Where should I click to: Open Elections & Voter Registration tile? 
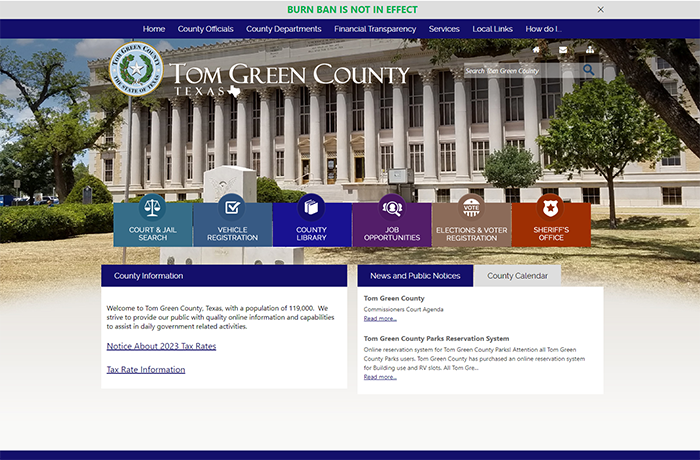pos(471,225)
